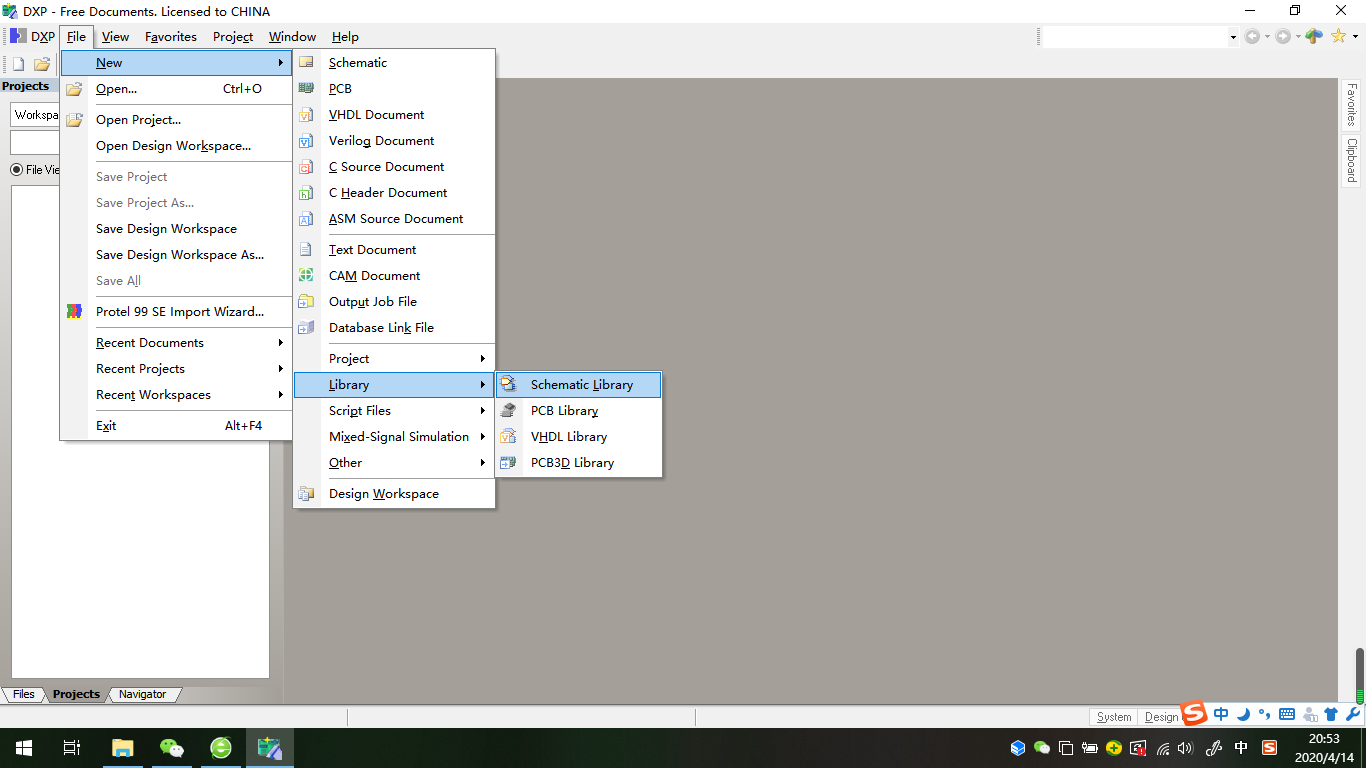Open the Project menu in menu bar
Image resolution: width=1366 pixels, height=768 pixels.
233,36
